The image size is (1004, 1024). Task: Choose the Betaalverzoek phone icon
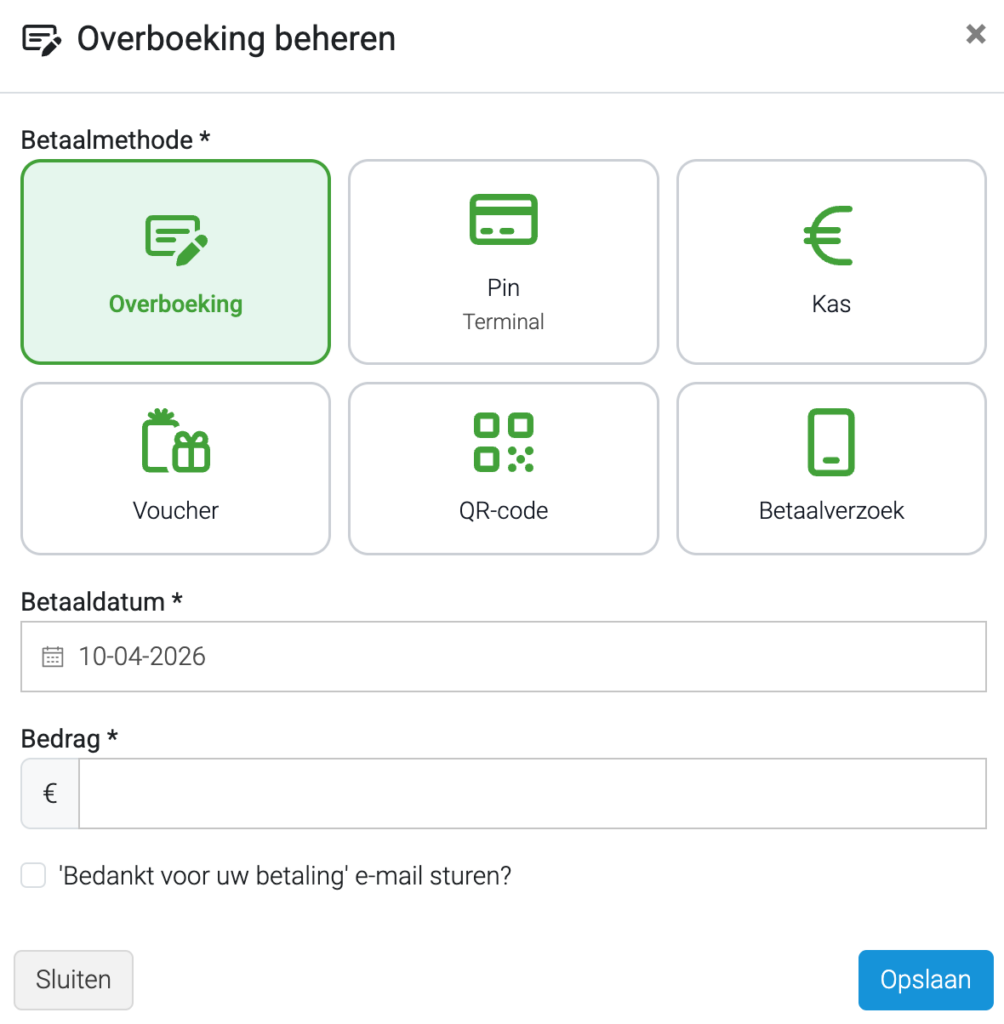[x=831, y=442]
